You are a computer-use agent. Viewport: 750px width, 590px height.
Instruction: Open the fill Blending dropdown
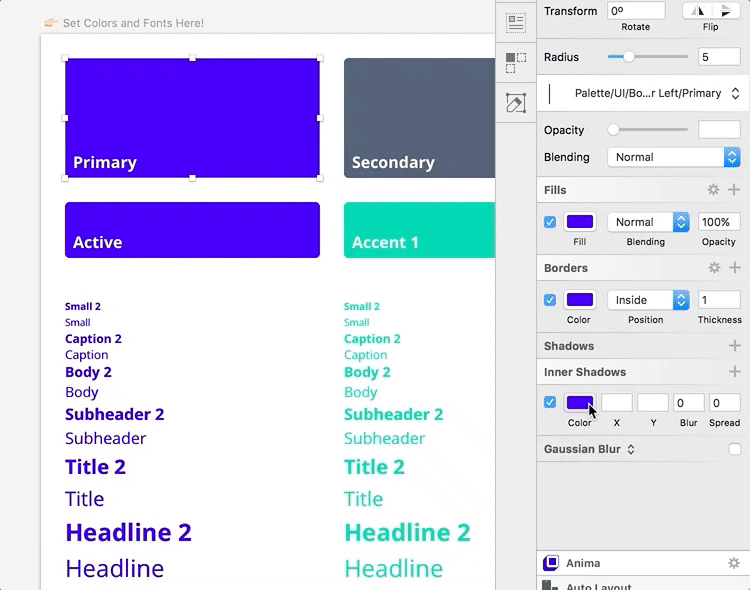click(648, 222)
